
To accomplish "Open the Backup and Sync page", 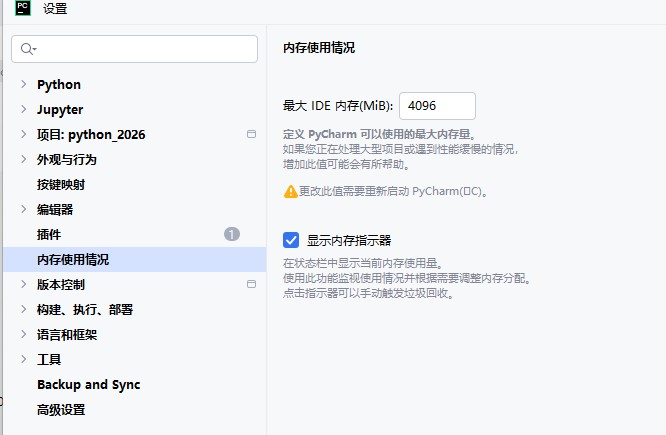I will click(88, 384).
